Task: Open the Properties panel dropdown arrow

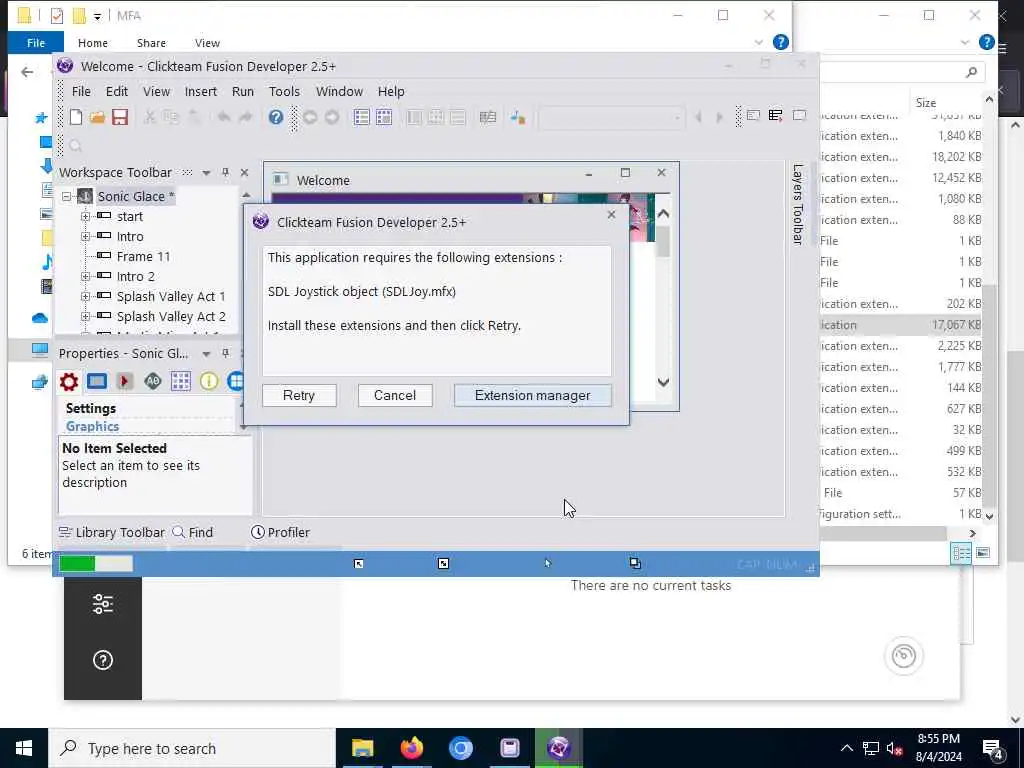Action: (206, 354)
